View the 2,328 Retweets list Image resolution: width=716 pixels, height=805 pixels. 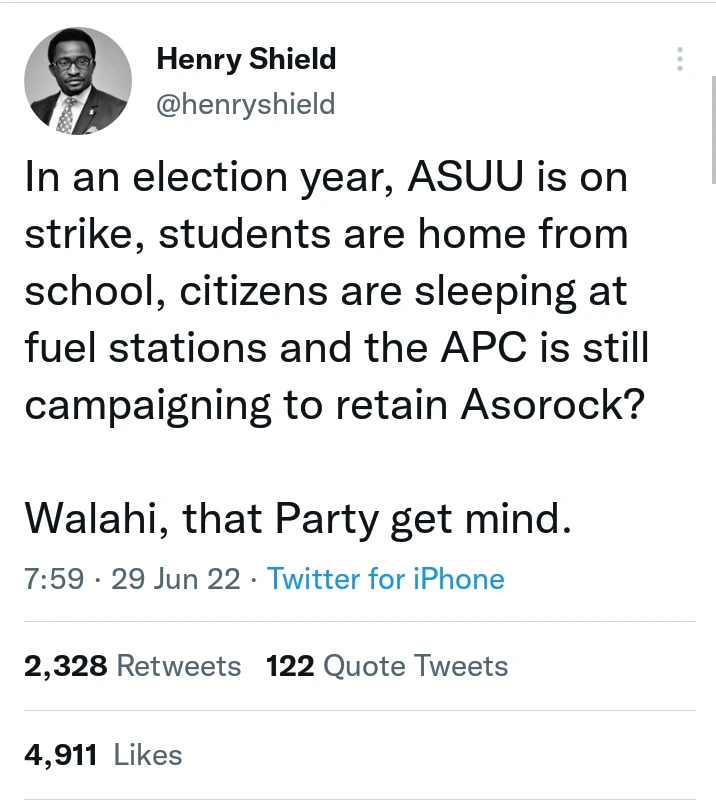point(132,666)
